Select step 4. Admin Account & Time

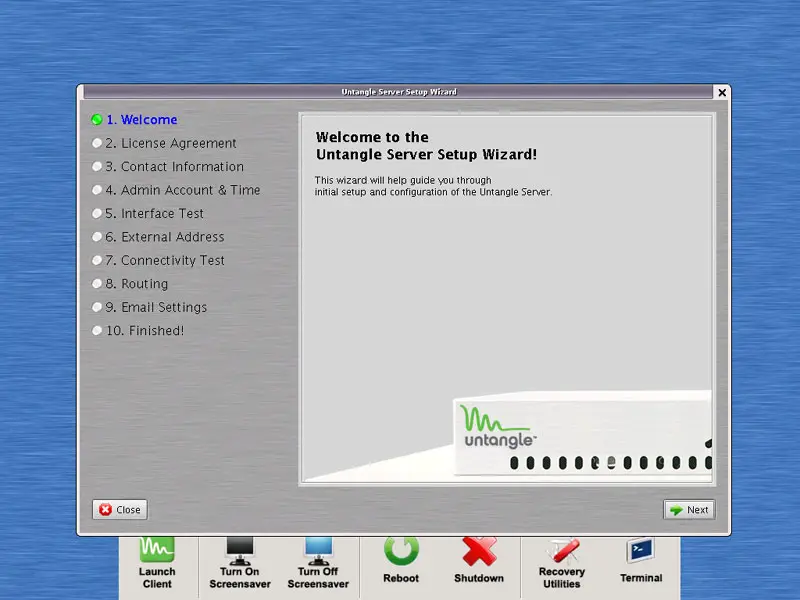coord(176,190)
